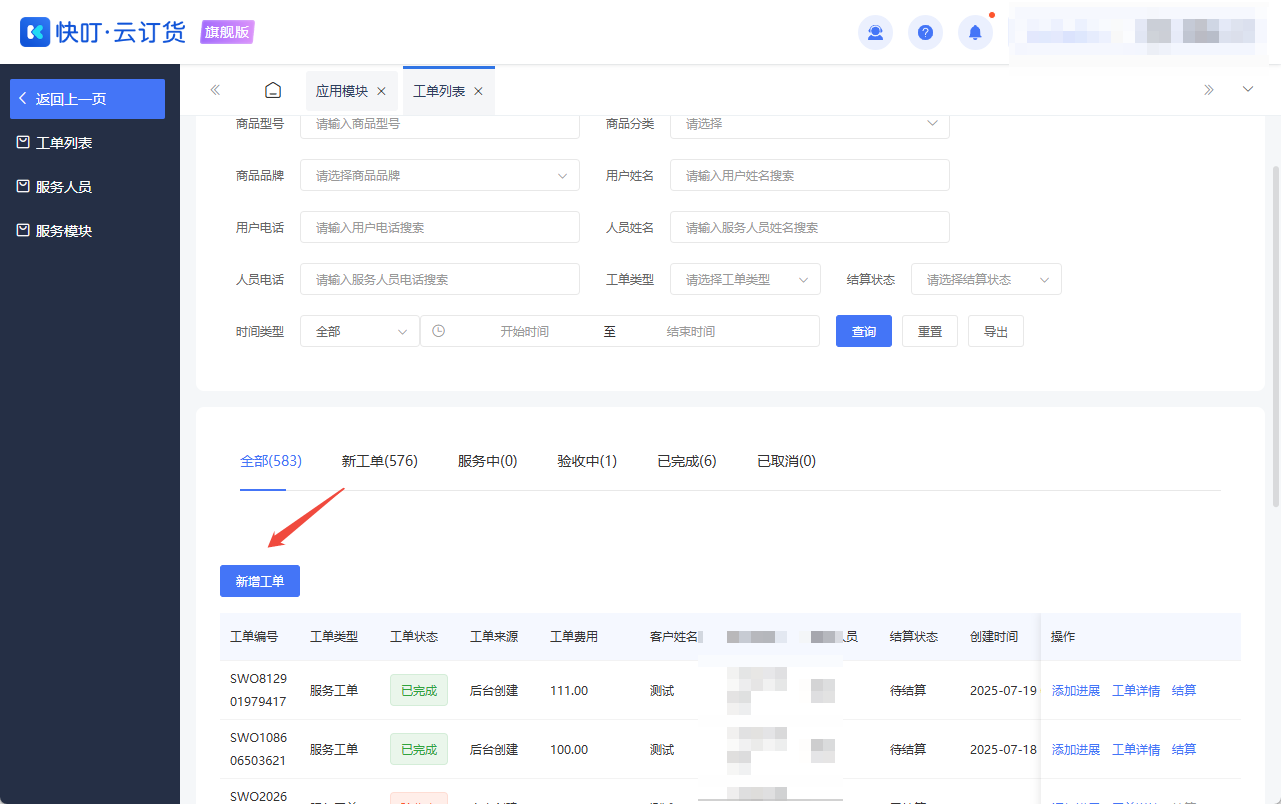Click order number SWO812901979417
The image size is (1281, 804).
click(x=258, y=690)
